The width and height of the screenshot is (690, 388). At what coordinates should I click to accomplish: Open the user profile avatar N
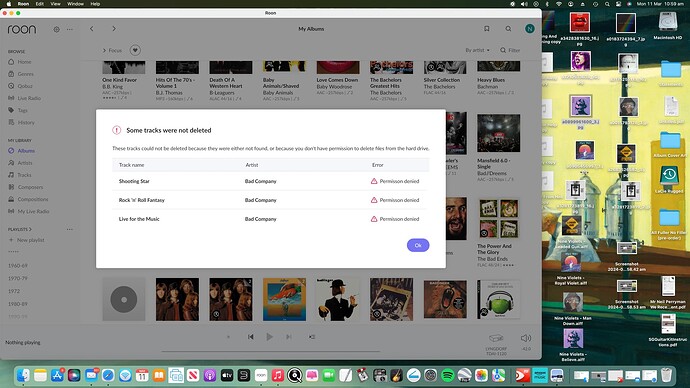tap(530, 29)
